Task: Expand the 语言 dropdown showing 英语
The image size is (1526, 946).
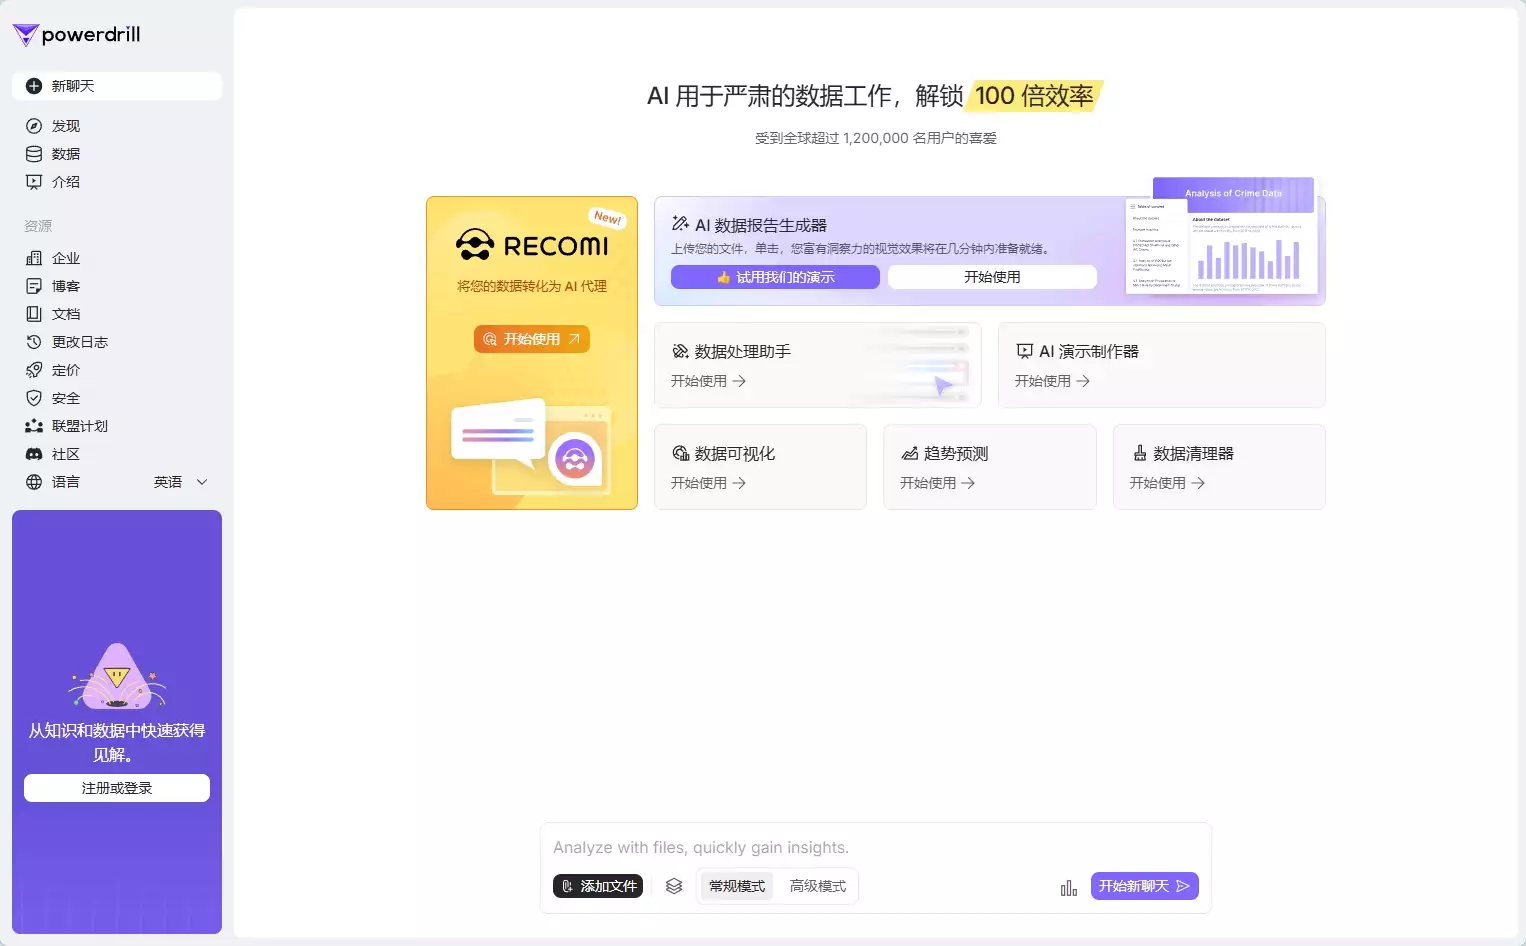Action: tap(181, 482)
